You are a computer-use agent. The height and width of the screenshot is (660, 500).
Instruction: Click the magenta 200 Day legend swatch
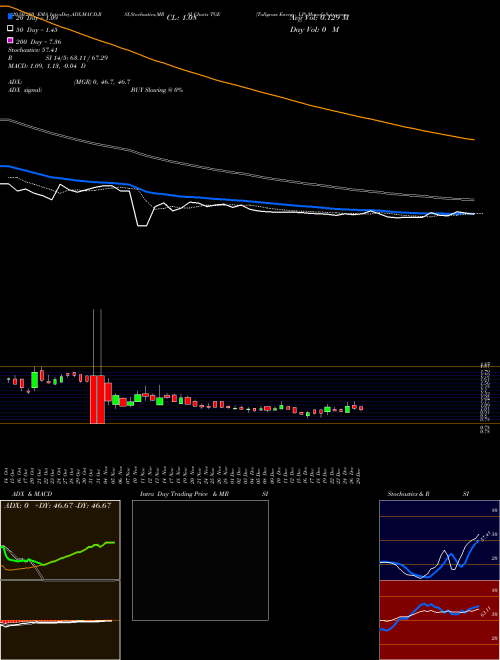coord(10,40)
